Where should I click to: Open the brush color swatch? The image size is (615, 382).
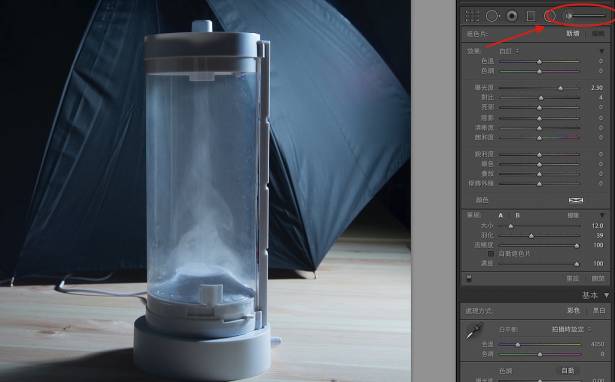[576, 200]
